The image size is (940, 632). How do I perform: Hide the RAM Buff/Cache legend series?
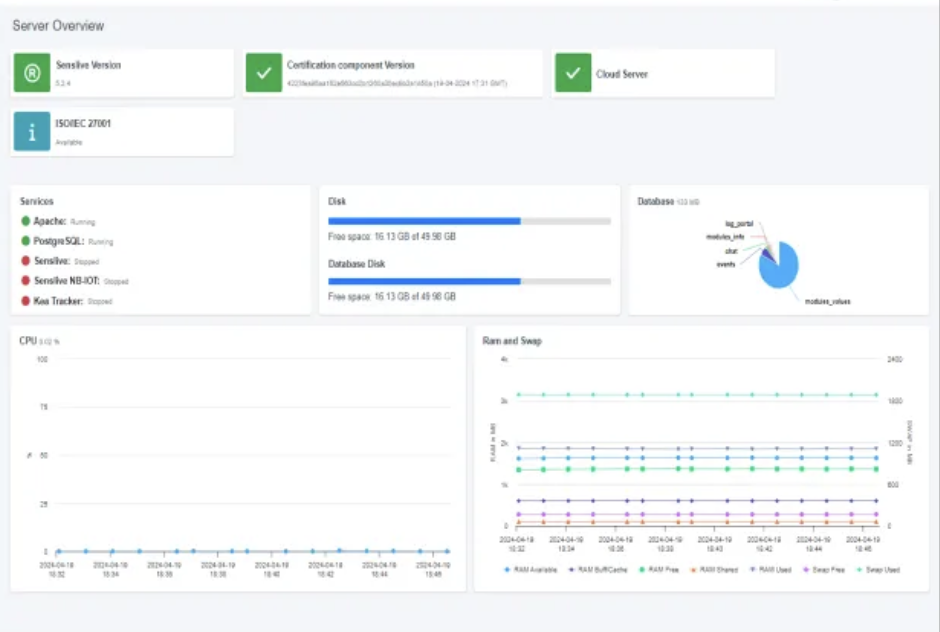597,570
